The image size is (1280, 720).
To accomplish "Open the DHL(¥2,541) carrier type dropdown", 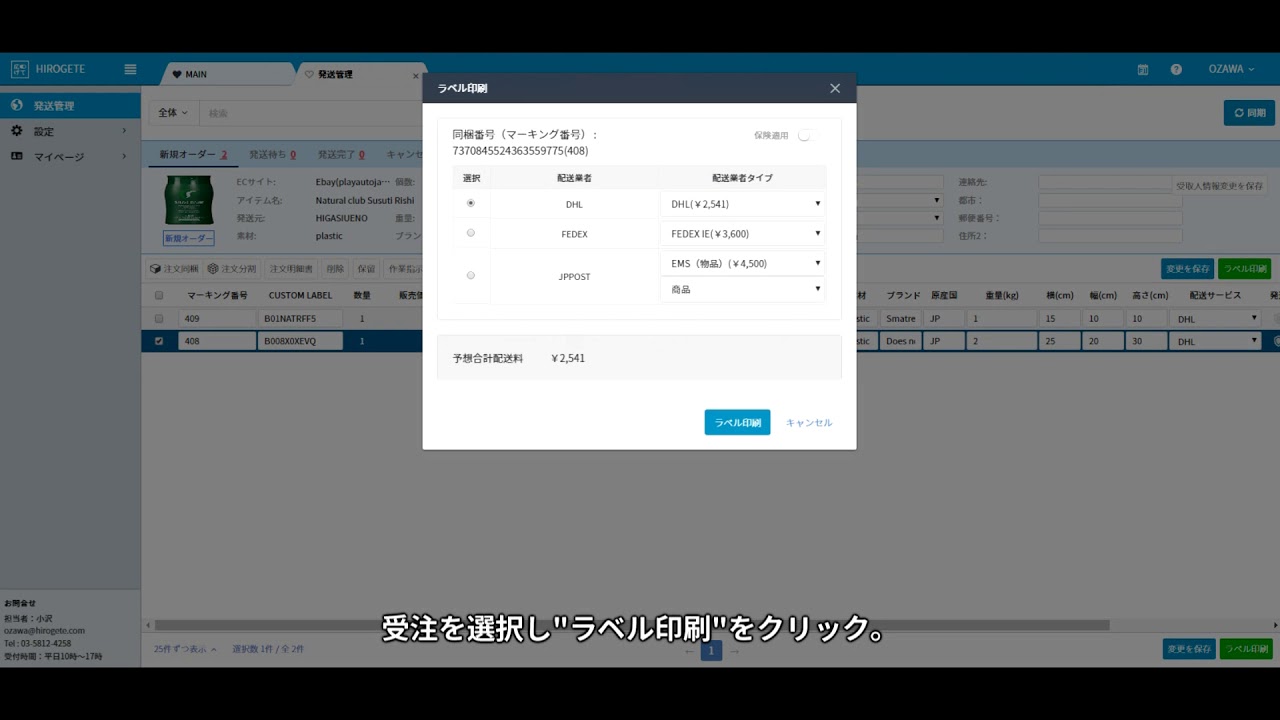I will [742, 204].
